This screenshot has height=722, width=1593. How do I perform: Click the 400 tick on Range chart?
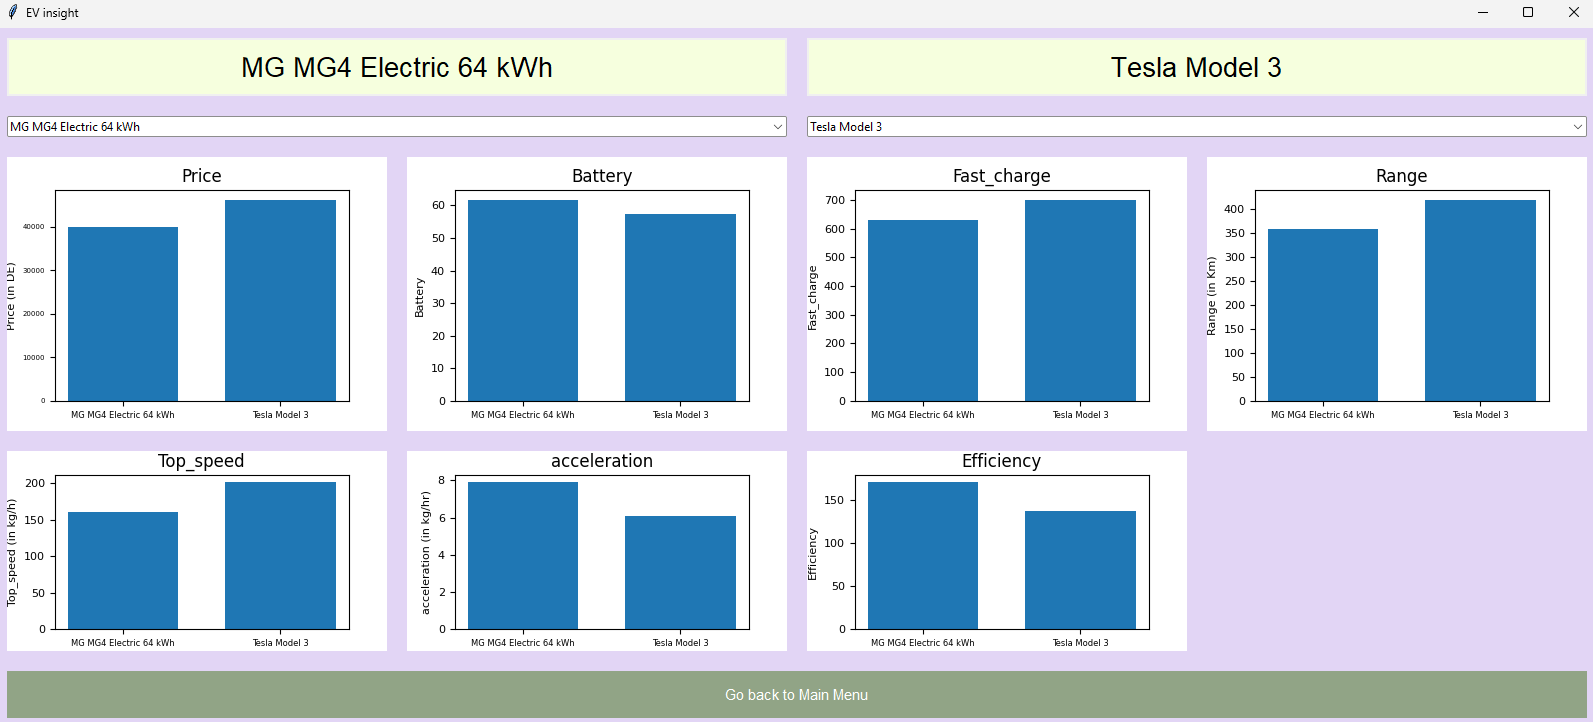(1235, 209)
